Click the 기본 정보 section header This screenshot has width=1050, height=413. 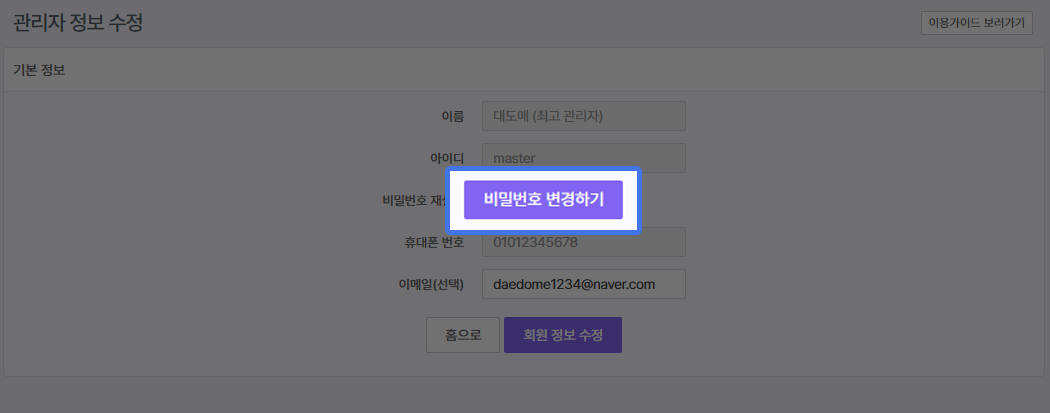[x=39, y=71]
